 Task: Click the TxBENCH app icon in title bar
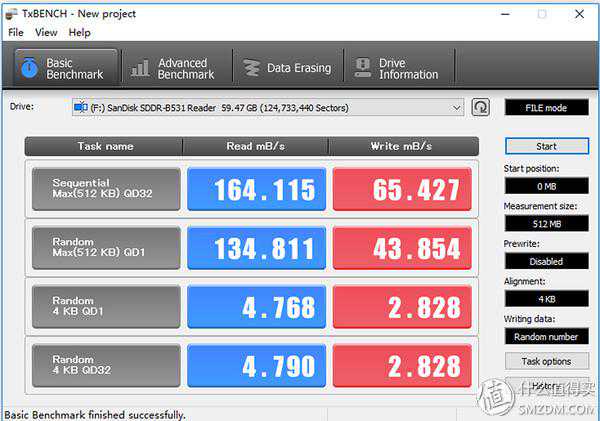tap(12, 14)
